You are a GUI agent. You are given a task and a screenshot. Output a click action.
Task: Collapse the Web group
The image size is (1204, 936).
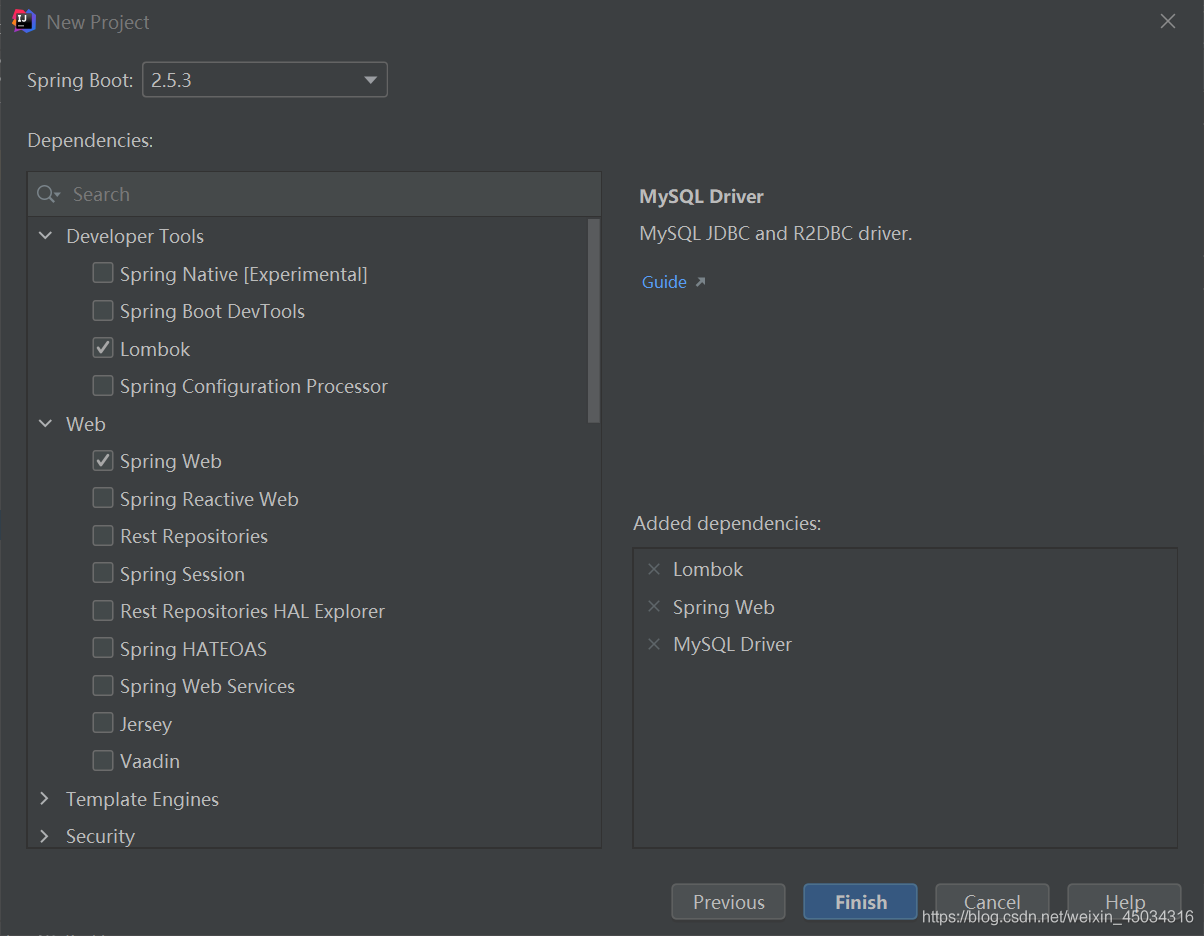pyautogui.click(x=45, y=424)
